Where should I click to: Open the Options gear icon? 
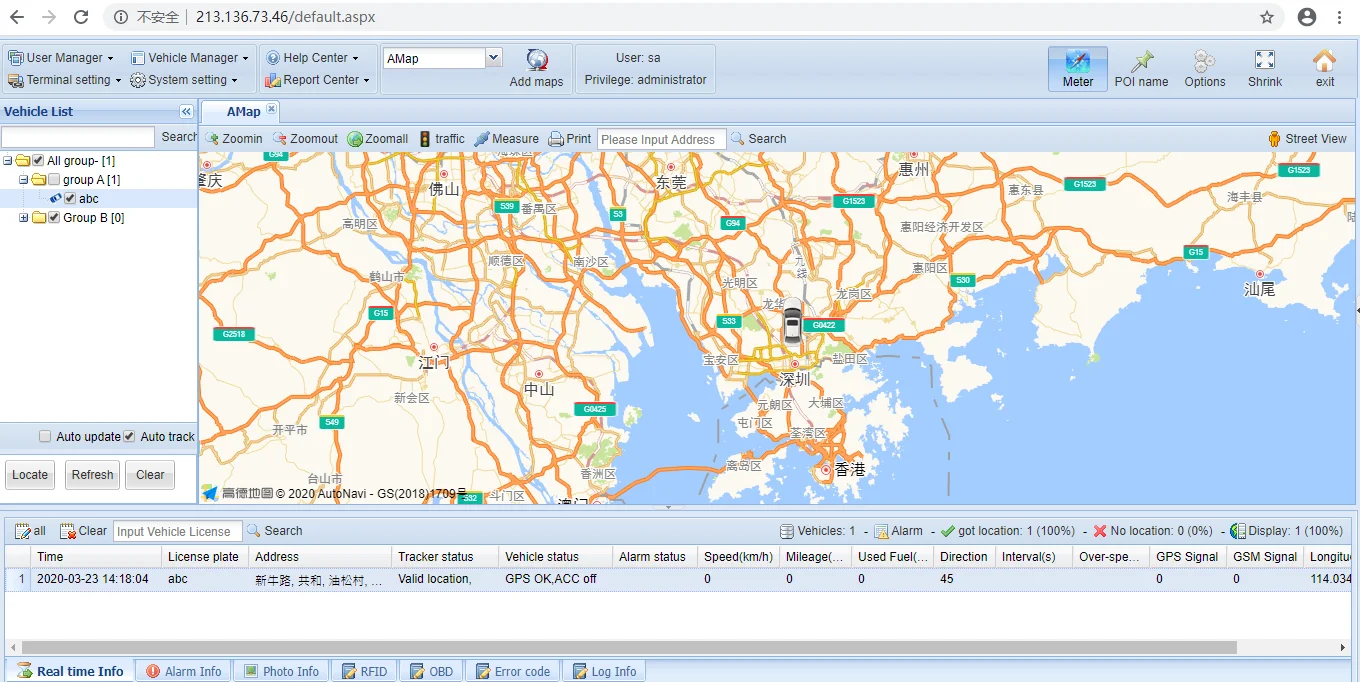click(1204, 61)
